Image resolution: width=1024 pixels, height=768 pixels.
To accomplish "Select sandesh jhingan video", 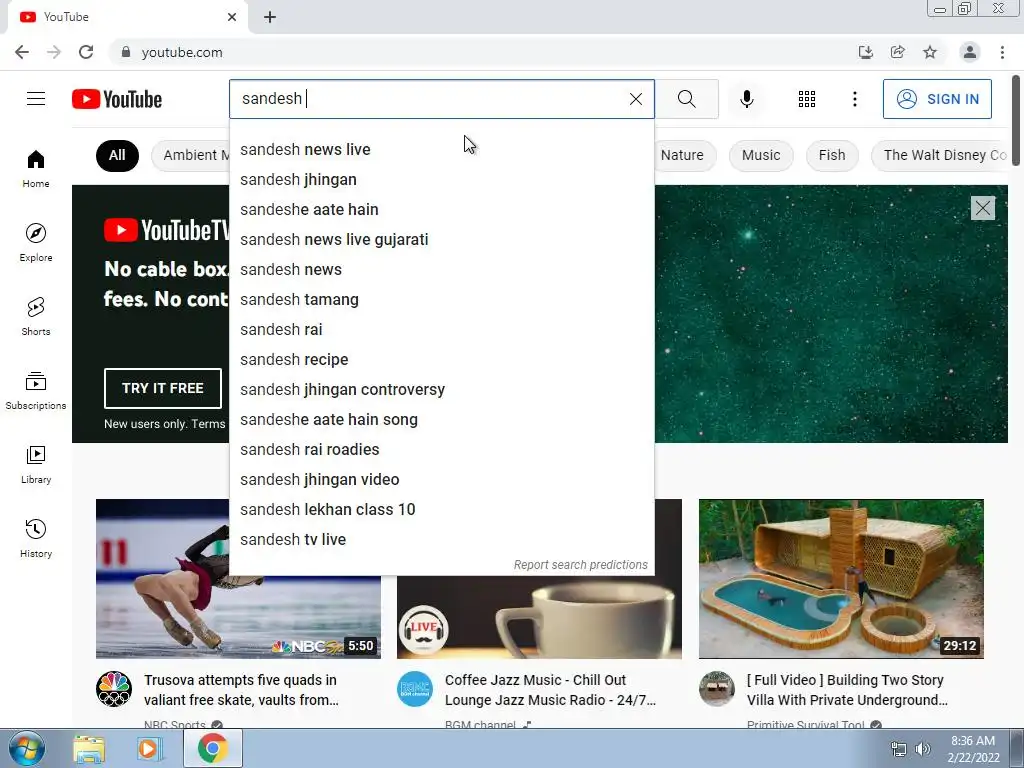I will pos(441,480).
